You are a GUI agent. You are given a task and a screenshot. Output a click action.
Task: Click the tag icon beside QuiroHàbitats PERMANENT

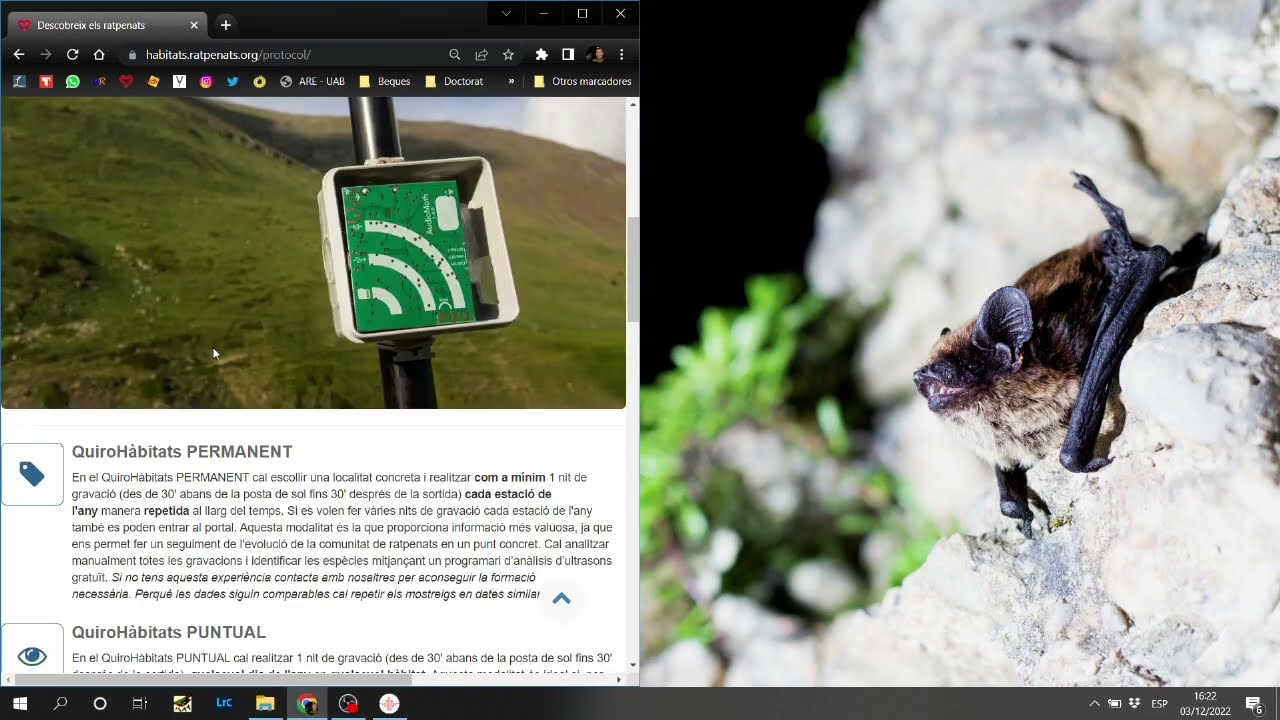point(32,474)
